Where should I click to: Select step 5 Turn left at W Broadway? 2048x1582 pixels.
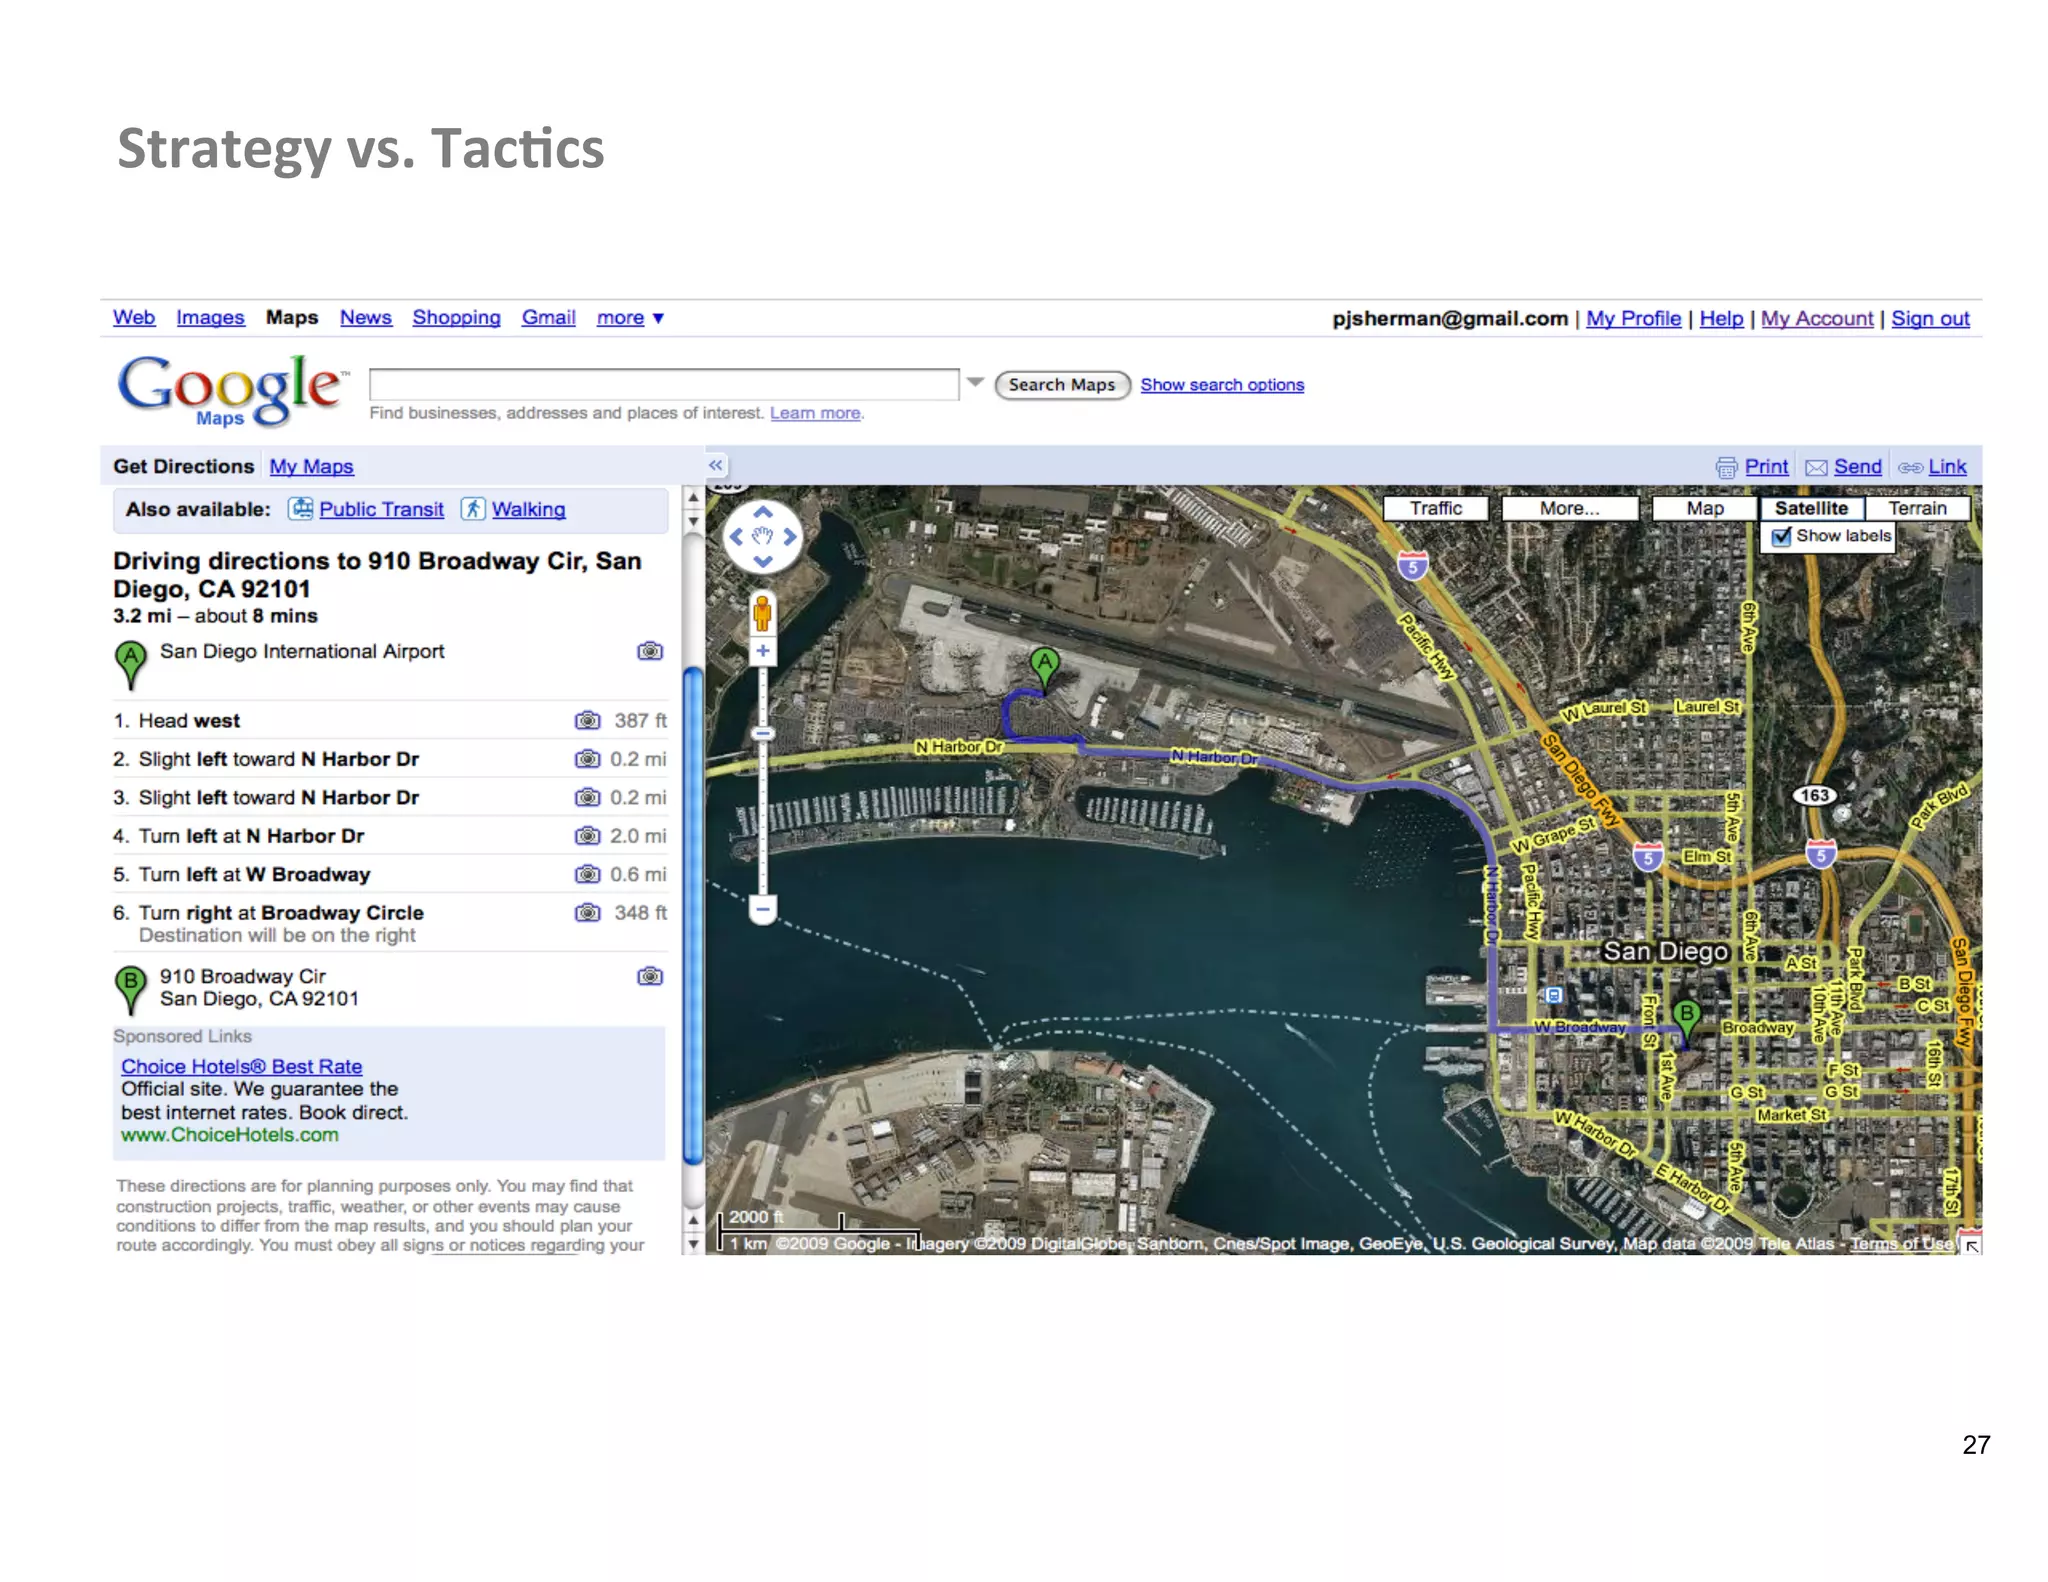coord(390,874)
